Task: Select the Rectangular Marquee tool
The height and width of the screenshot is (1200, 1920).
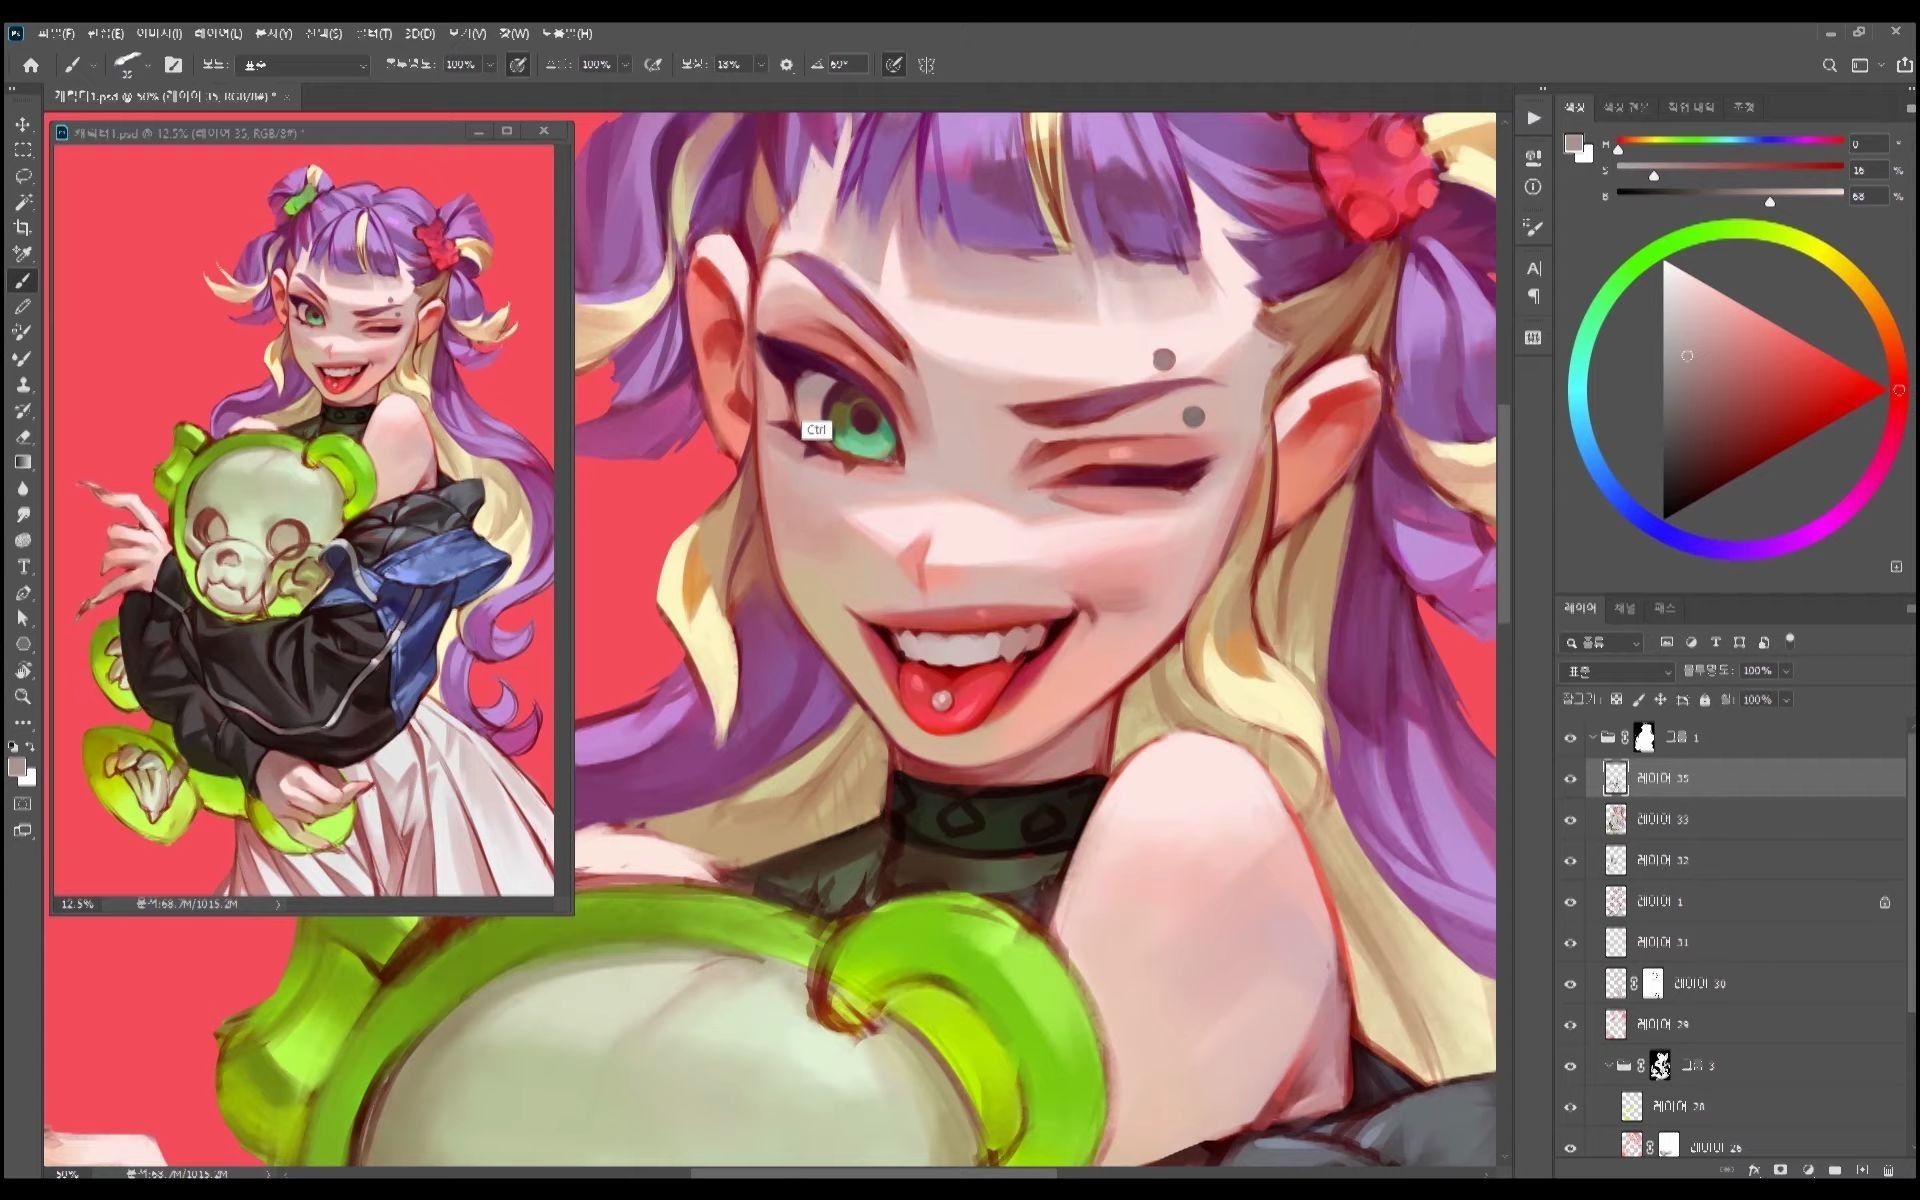Action: tap(22, 150)
